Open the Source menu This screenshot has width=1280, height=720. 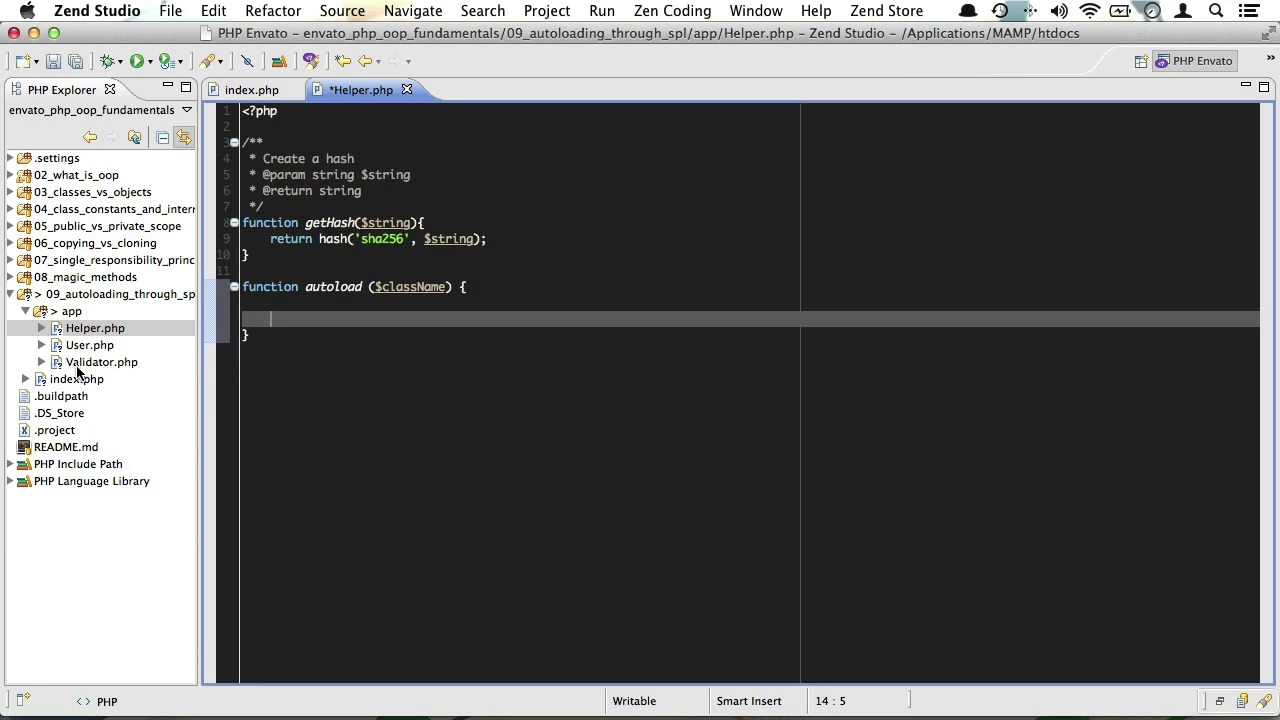[x=342, y=11]
